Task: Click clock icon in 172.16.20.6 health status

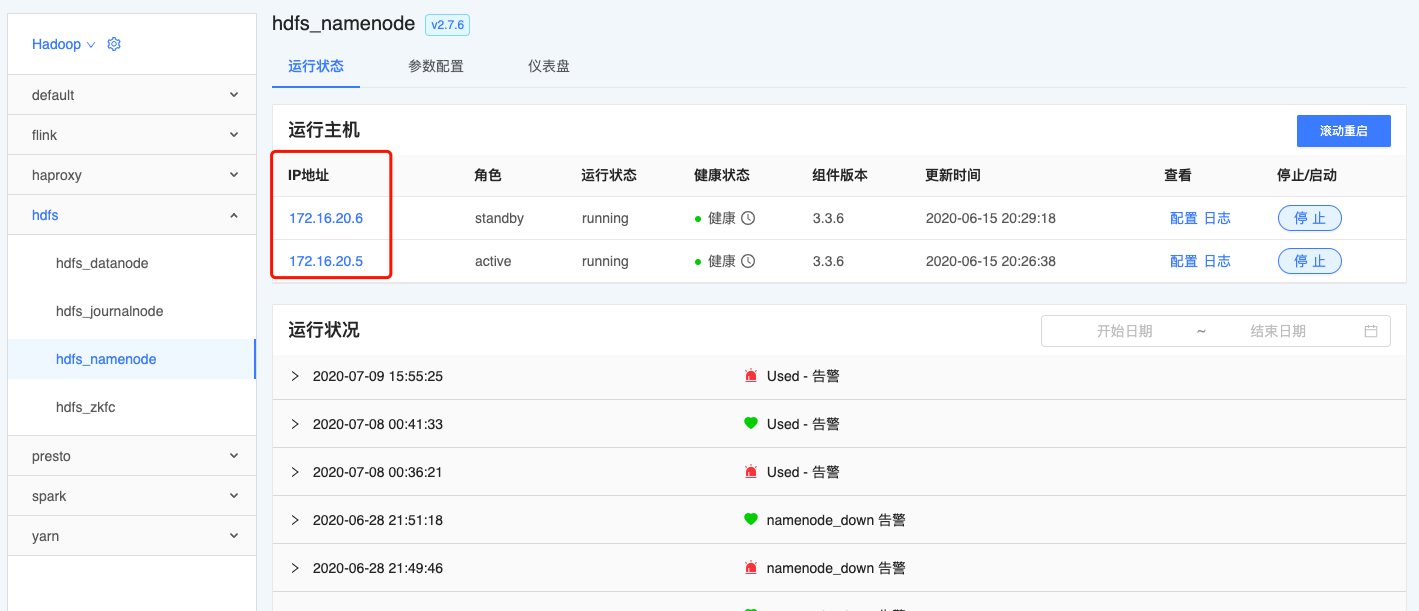Action: pyautogui.click(x=748, y=218)
